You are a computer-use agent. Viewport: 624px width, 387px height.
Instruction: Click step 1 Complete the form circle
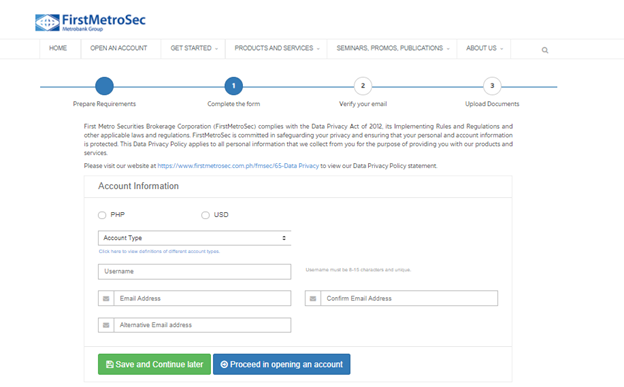point(234,86)
